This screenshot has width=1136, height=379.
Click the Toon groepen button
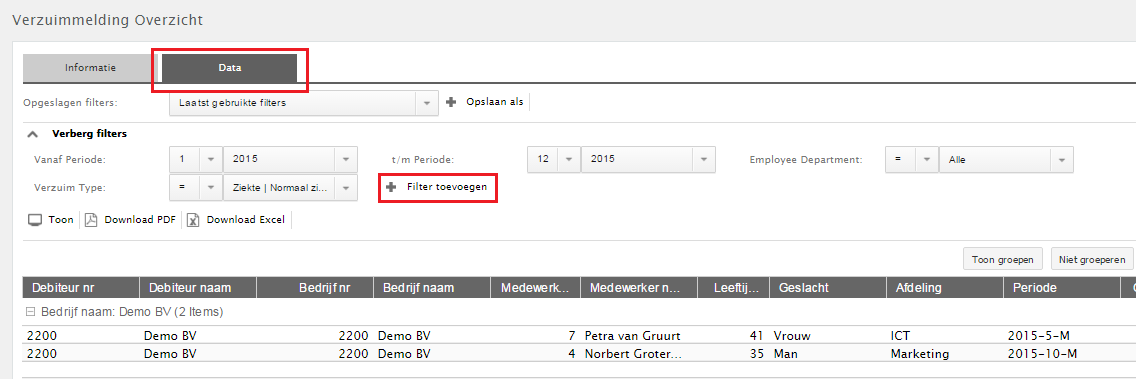click(x=1003, y=259)
